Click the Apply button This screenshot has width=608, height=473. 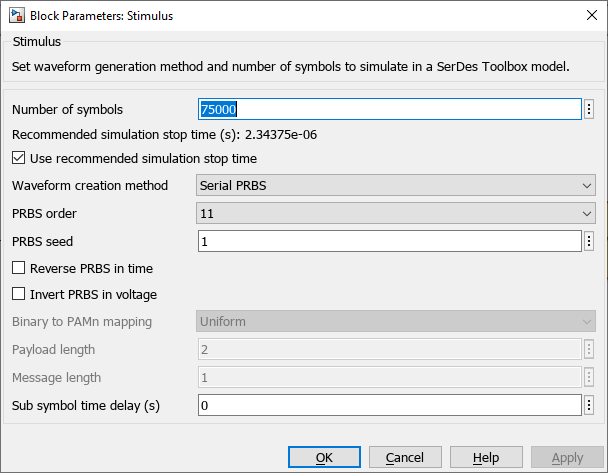pos(567,457)
